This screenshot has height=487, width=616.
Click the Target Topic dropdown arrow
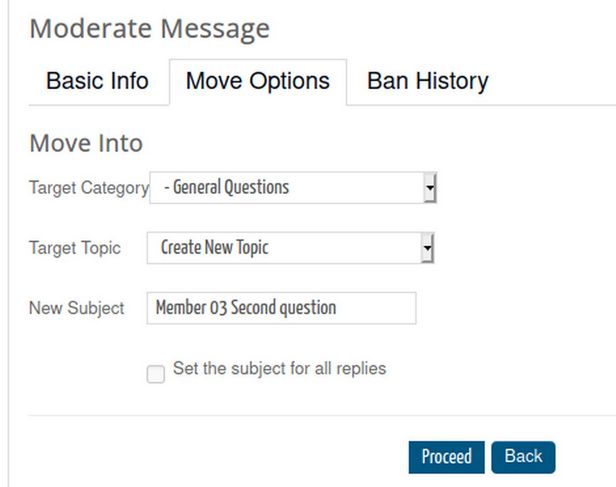click(427, 248)
